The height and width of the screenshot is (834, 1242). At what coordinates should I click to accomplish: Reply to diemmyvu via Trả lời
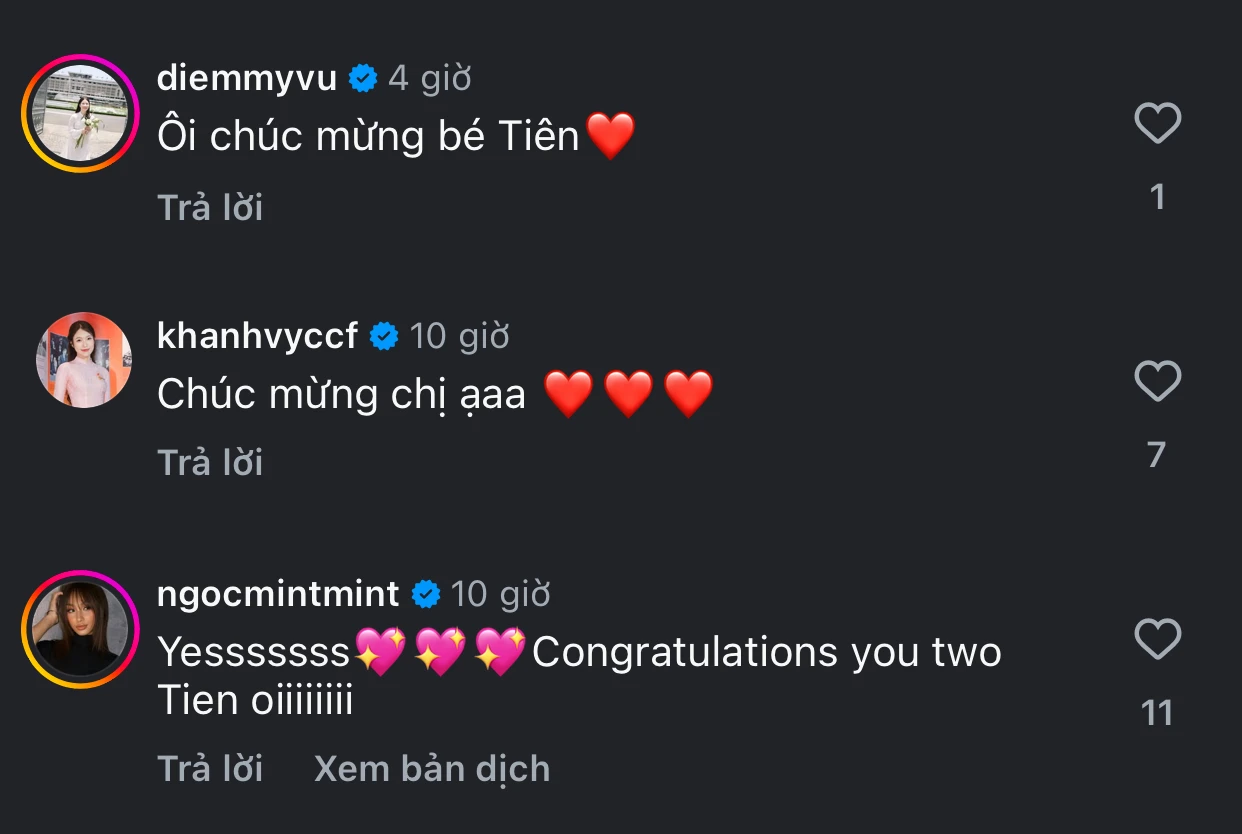point(210,207)
